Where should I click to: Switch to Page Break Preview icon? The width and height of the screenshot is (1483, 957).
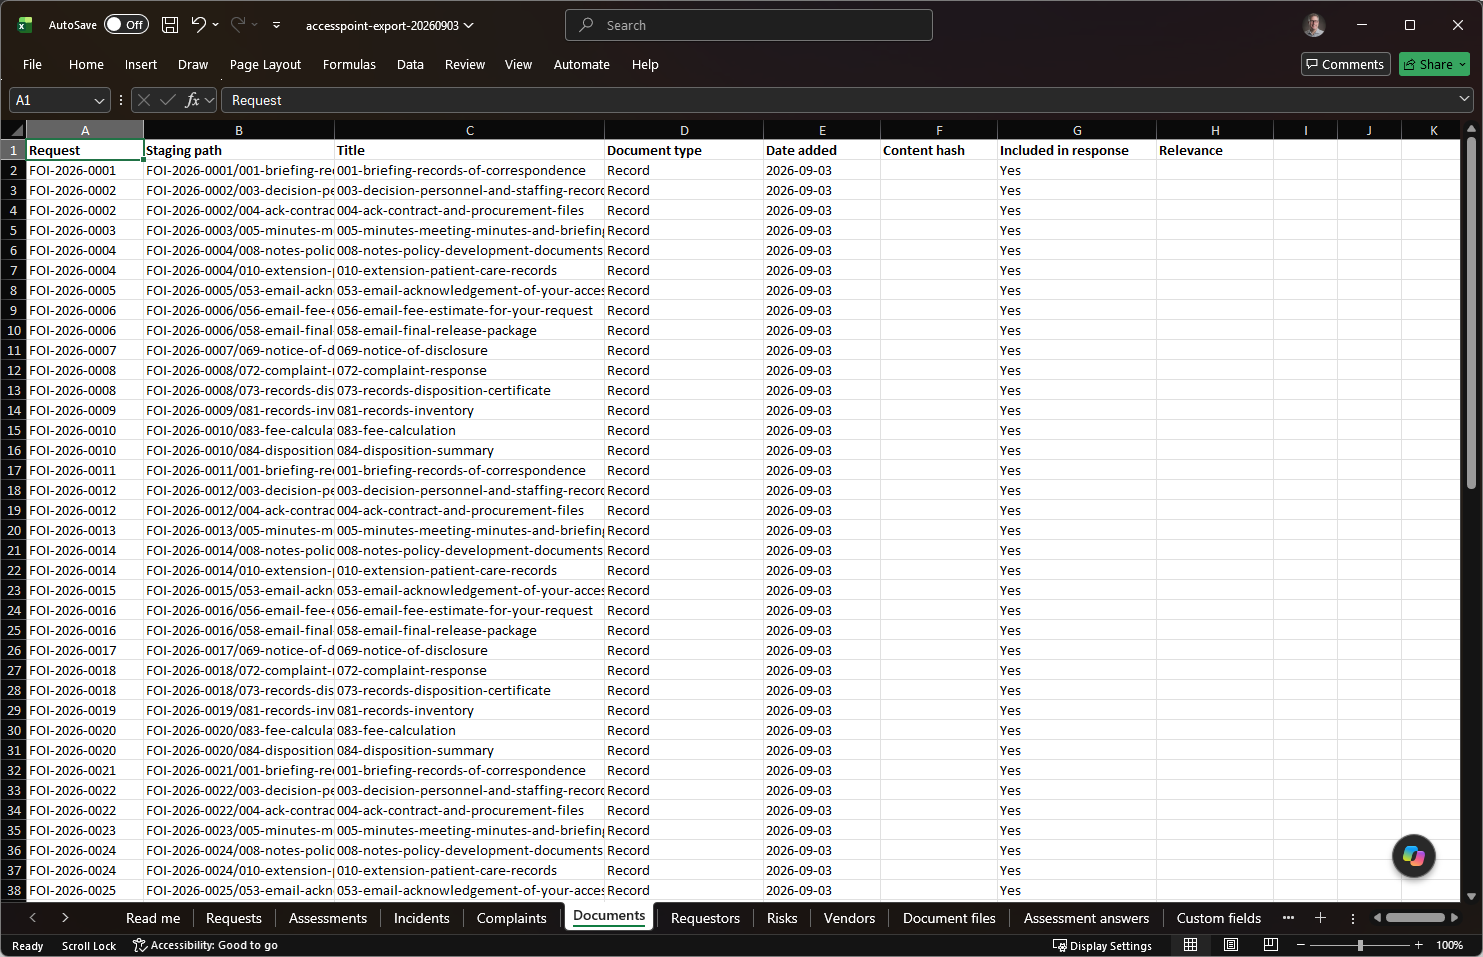coord(1270,945)
